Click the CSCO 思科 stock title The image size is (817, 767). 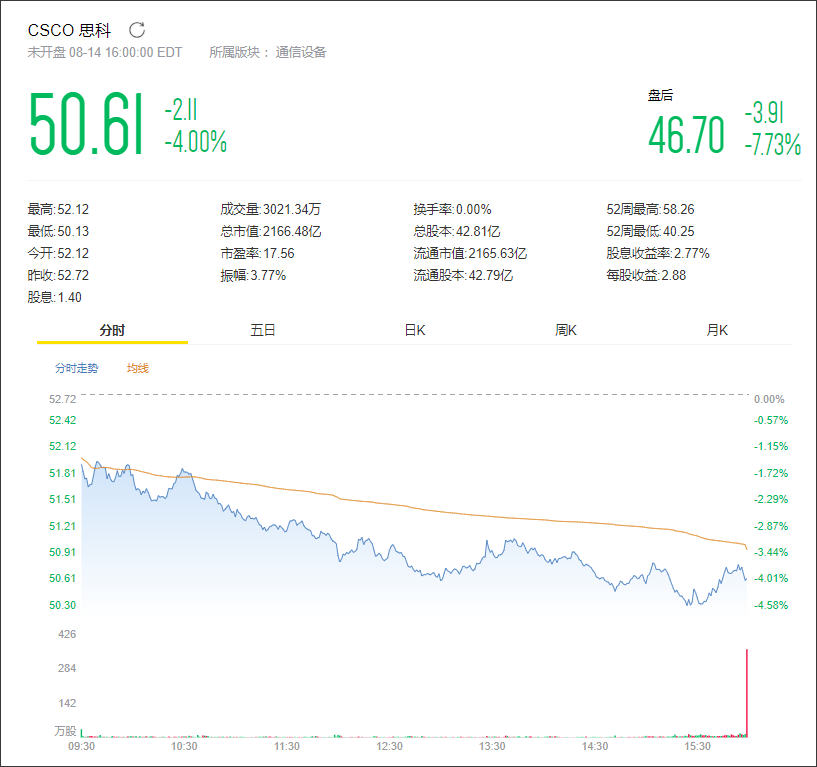[x=69, y=30]
